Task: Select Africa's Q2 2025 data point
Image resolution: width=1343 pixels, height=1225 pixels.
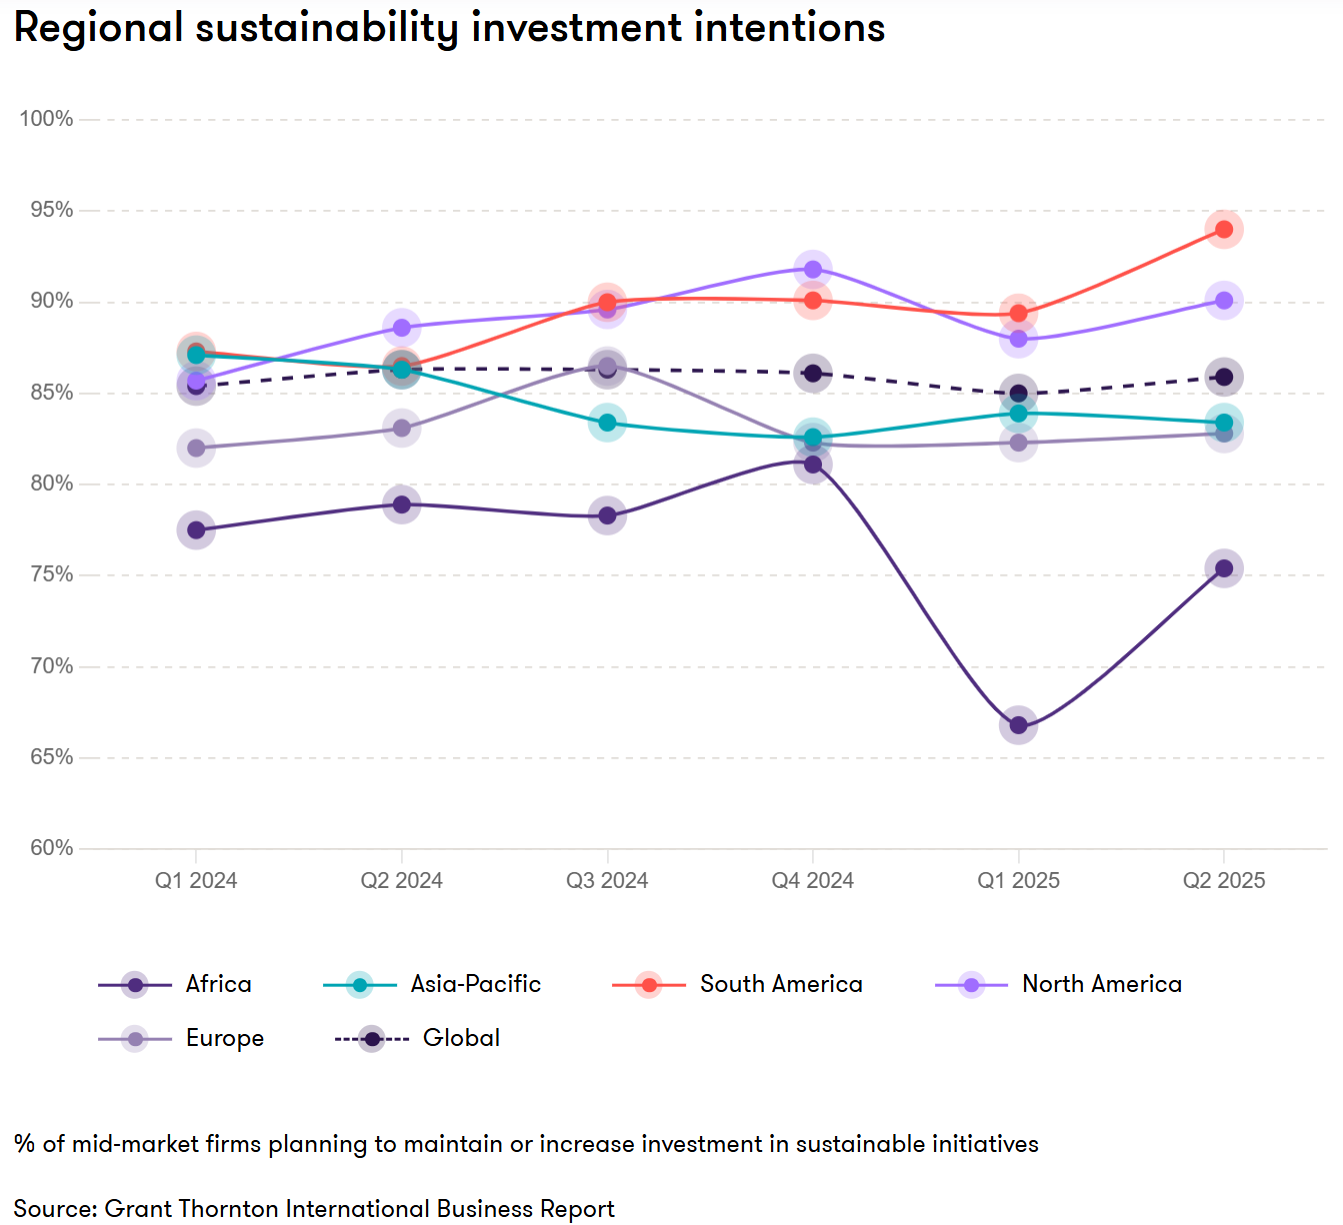Action: 1223,569
